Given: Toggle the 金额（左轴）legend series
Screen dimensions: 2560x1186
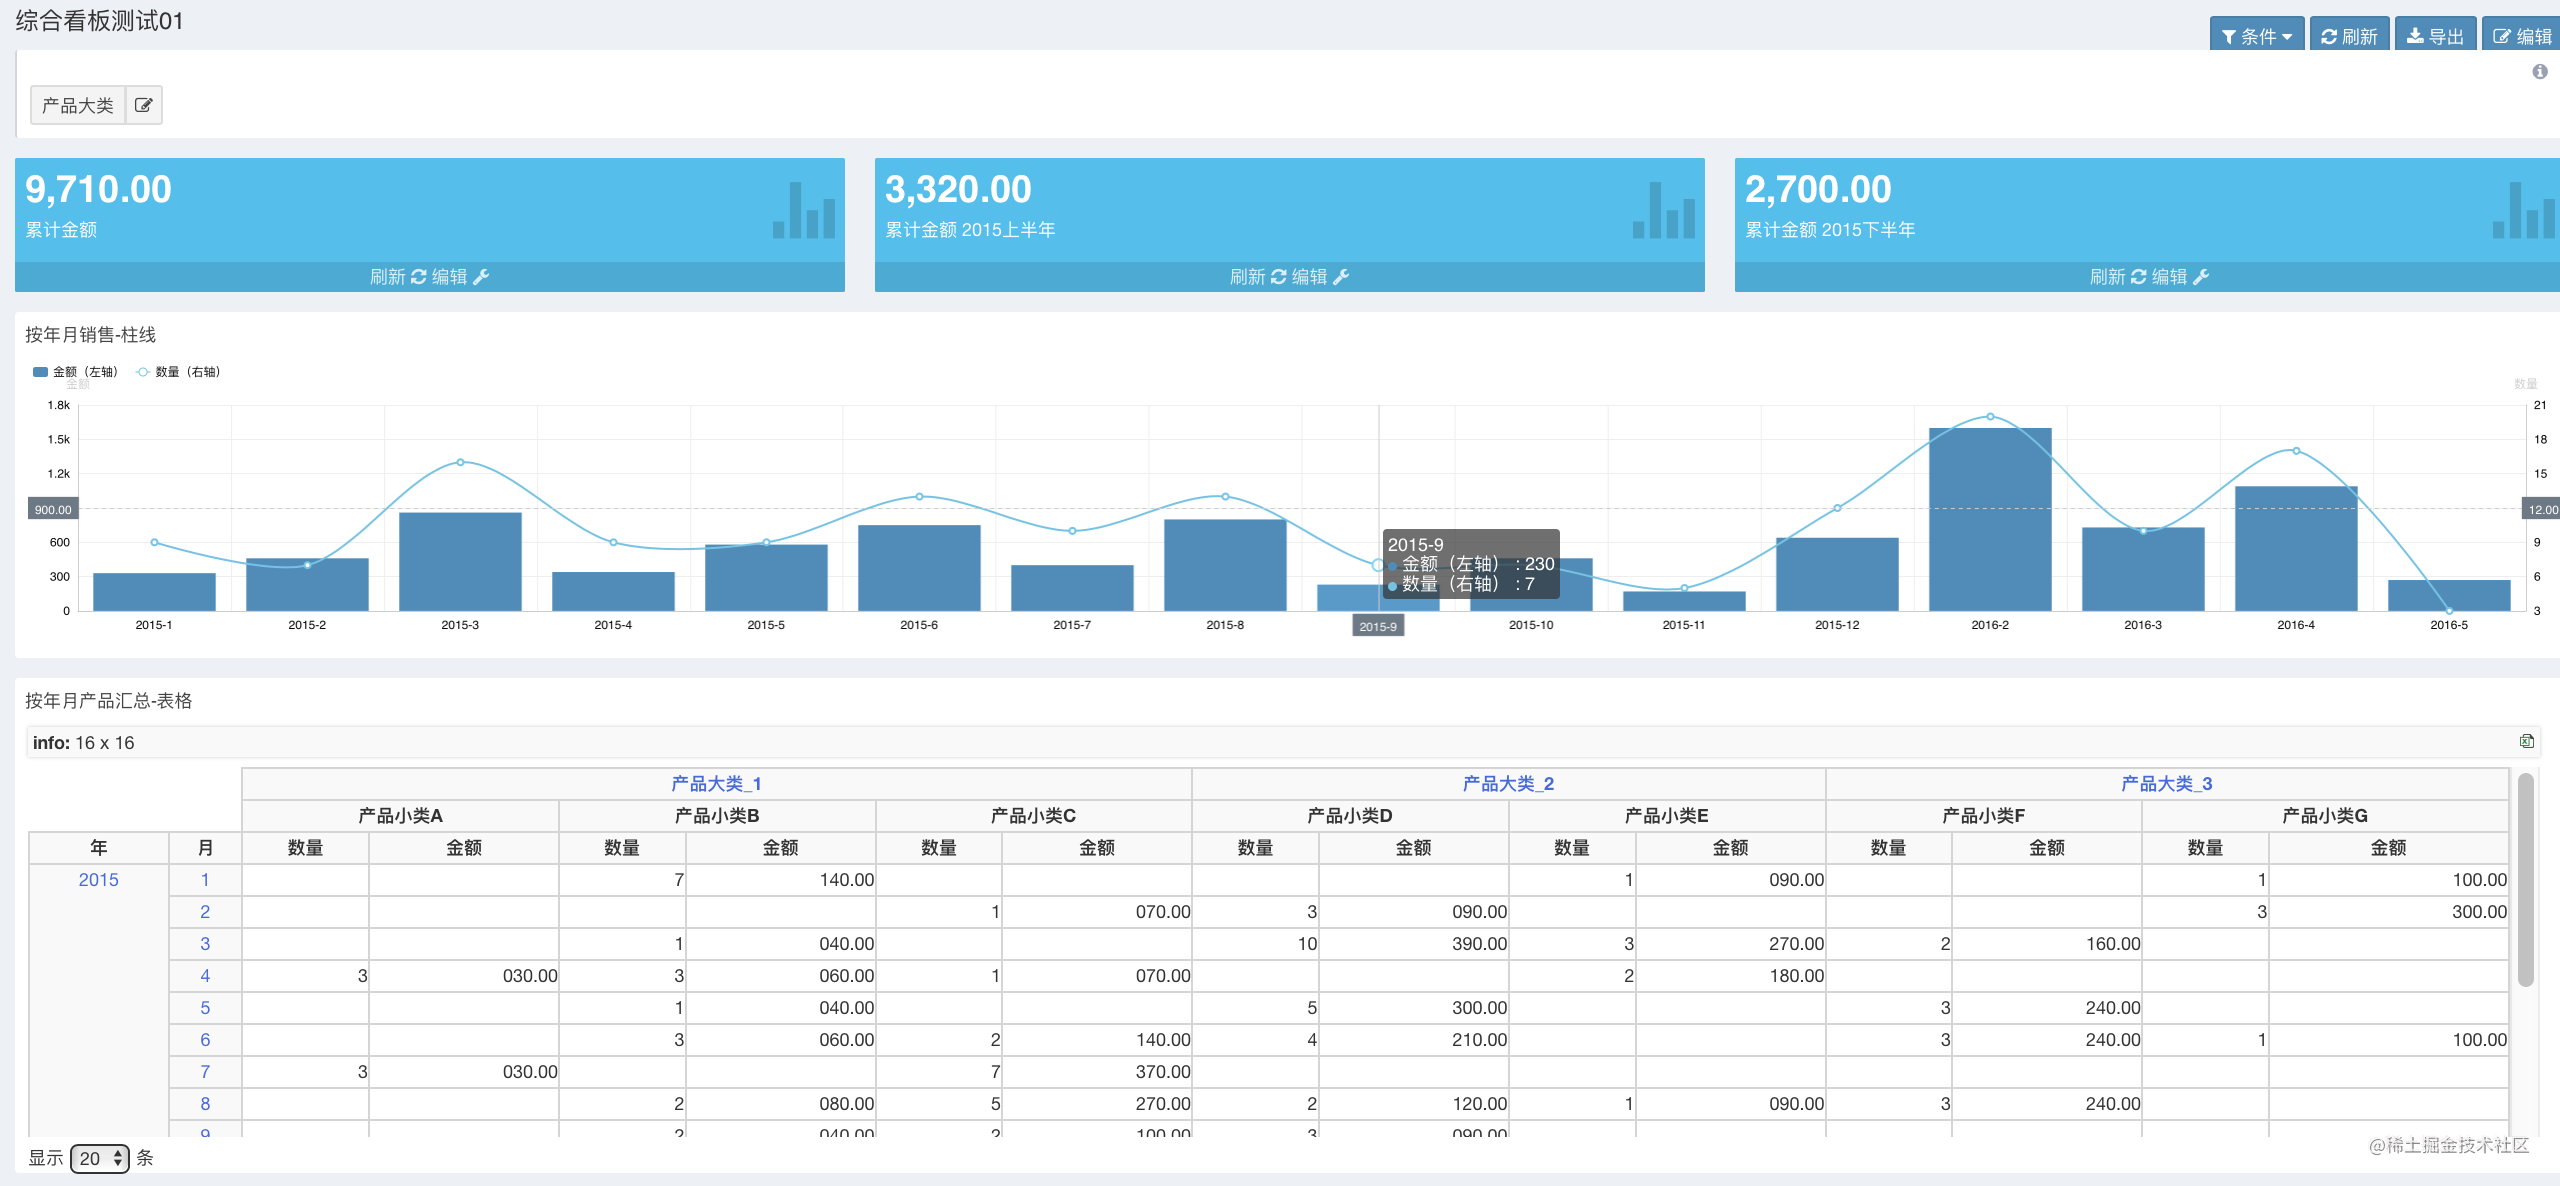Looking at the screenshot, I should 75,372.
